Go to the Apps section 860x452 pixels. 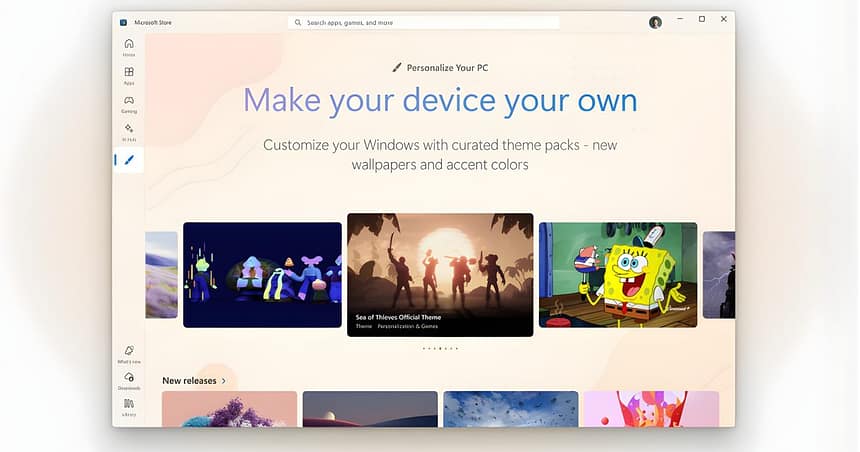(x=129, y=76)
